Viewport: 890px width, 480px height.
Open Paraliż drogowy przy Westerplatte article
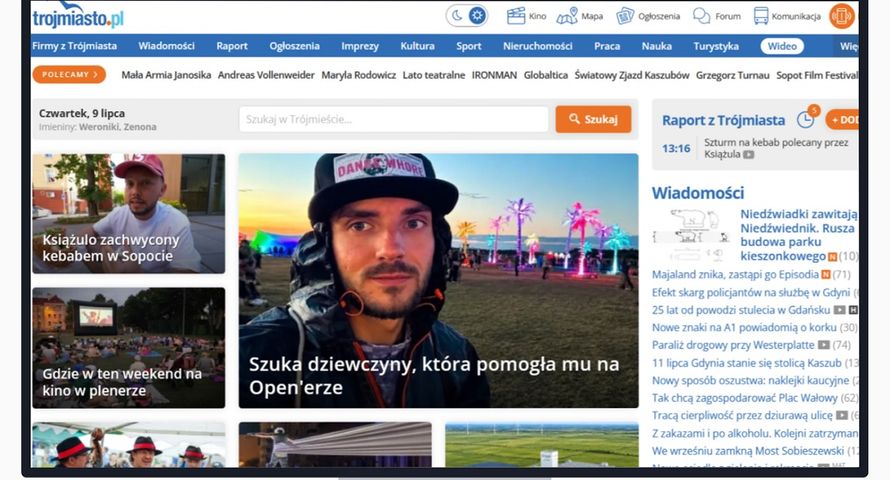click(733, 345)
